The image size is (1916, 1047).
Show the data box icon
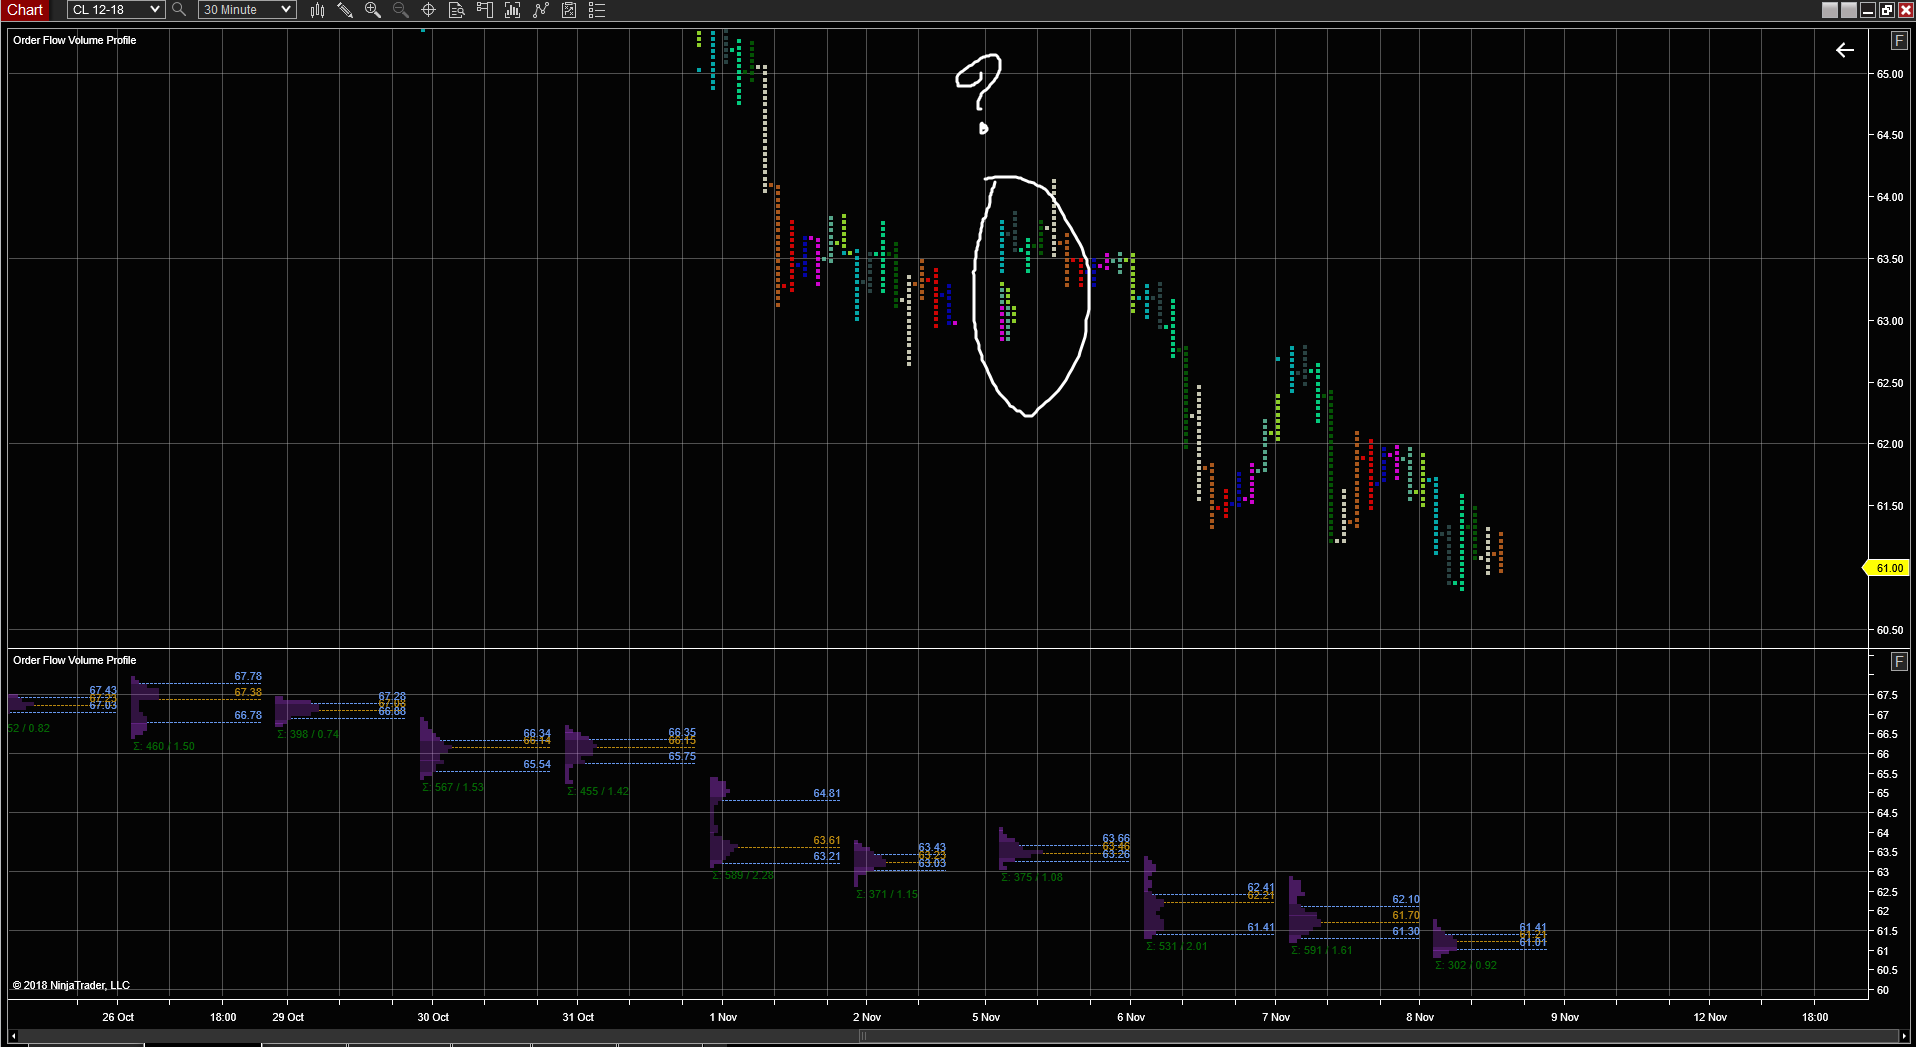[x=457, y=10]
